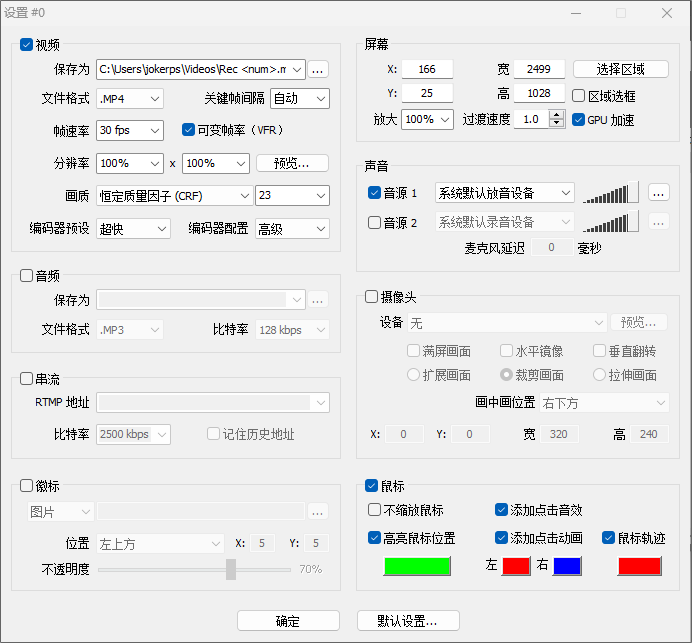Screen dimensions: 692x643
Task: Pick the red left-click color swatch
Action: click(516, 565)
